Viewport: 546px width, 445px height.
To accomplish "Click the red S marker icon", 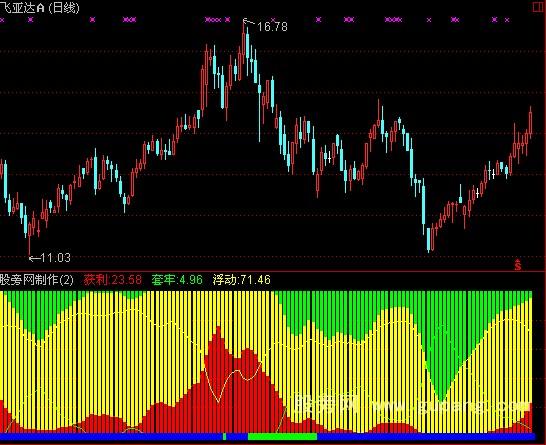I will click(x=518, y=265).
